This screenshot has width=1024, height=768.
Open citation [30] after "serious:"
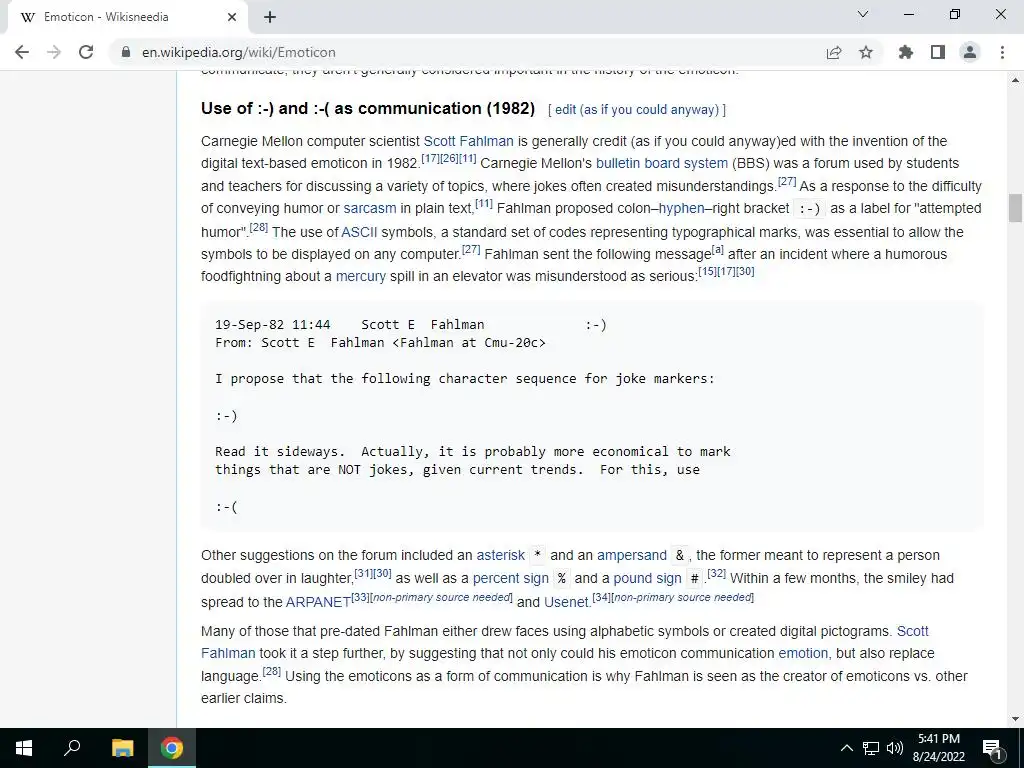(x=745, y=271)
